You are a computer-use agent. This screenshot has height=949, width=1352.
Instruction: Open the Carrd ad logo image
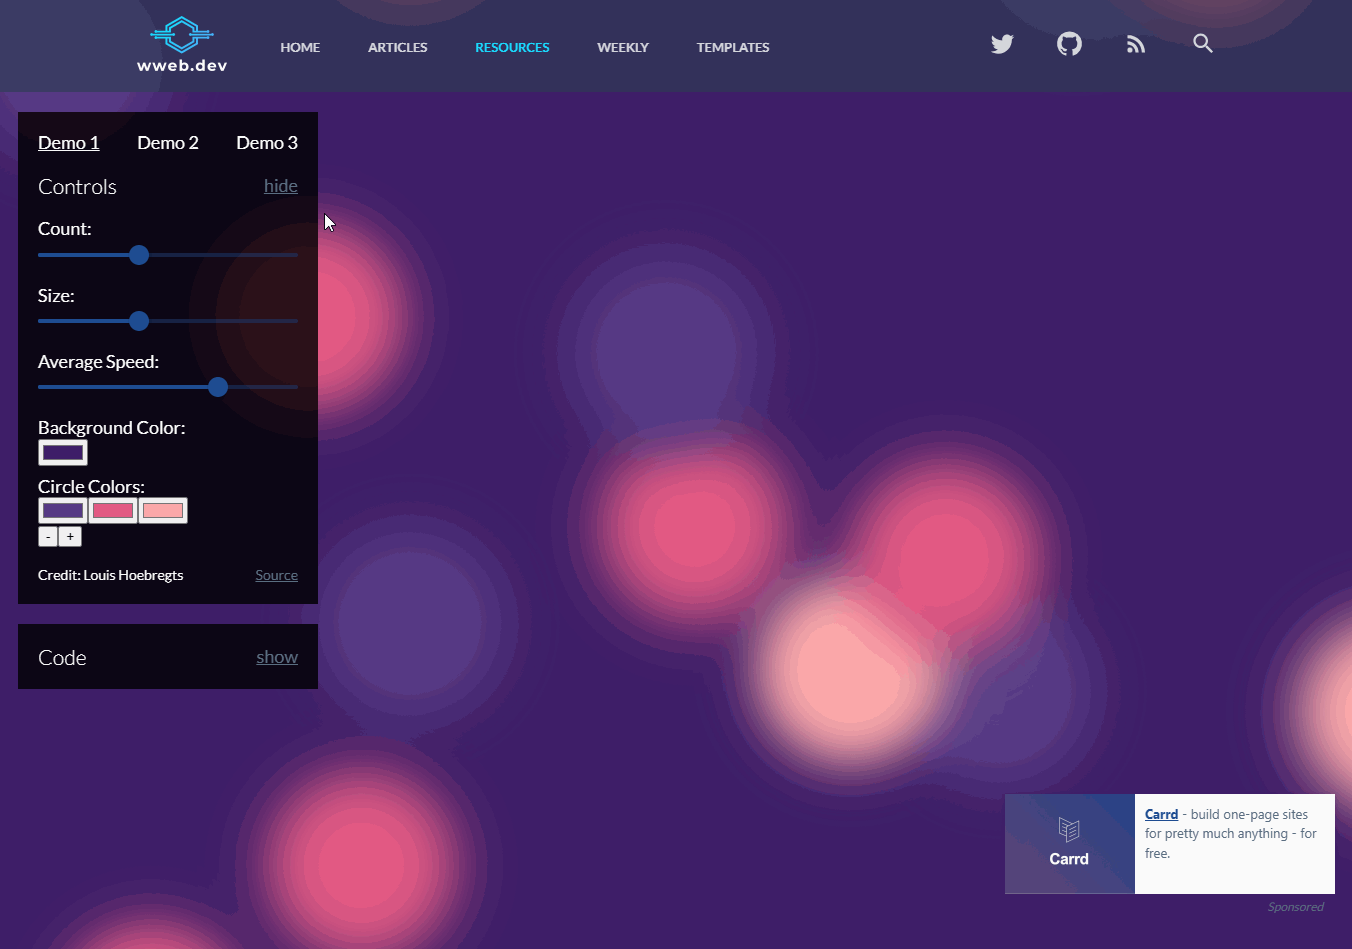pos(1070,844)
